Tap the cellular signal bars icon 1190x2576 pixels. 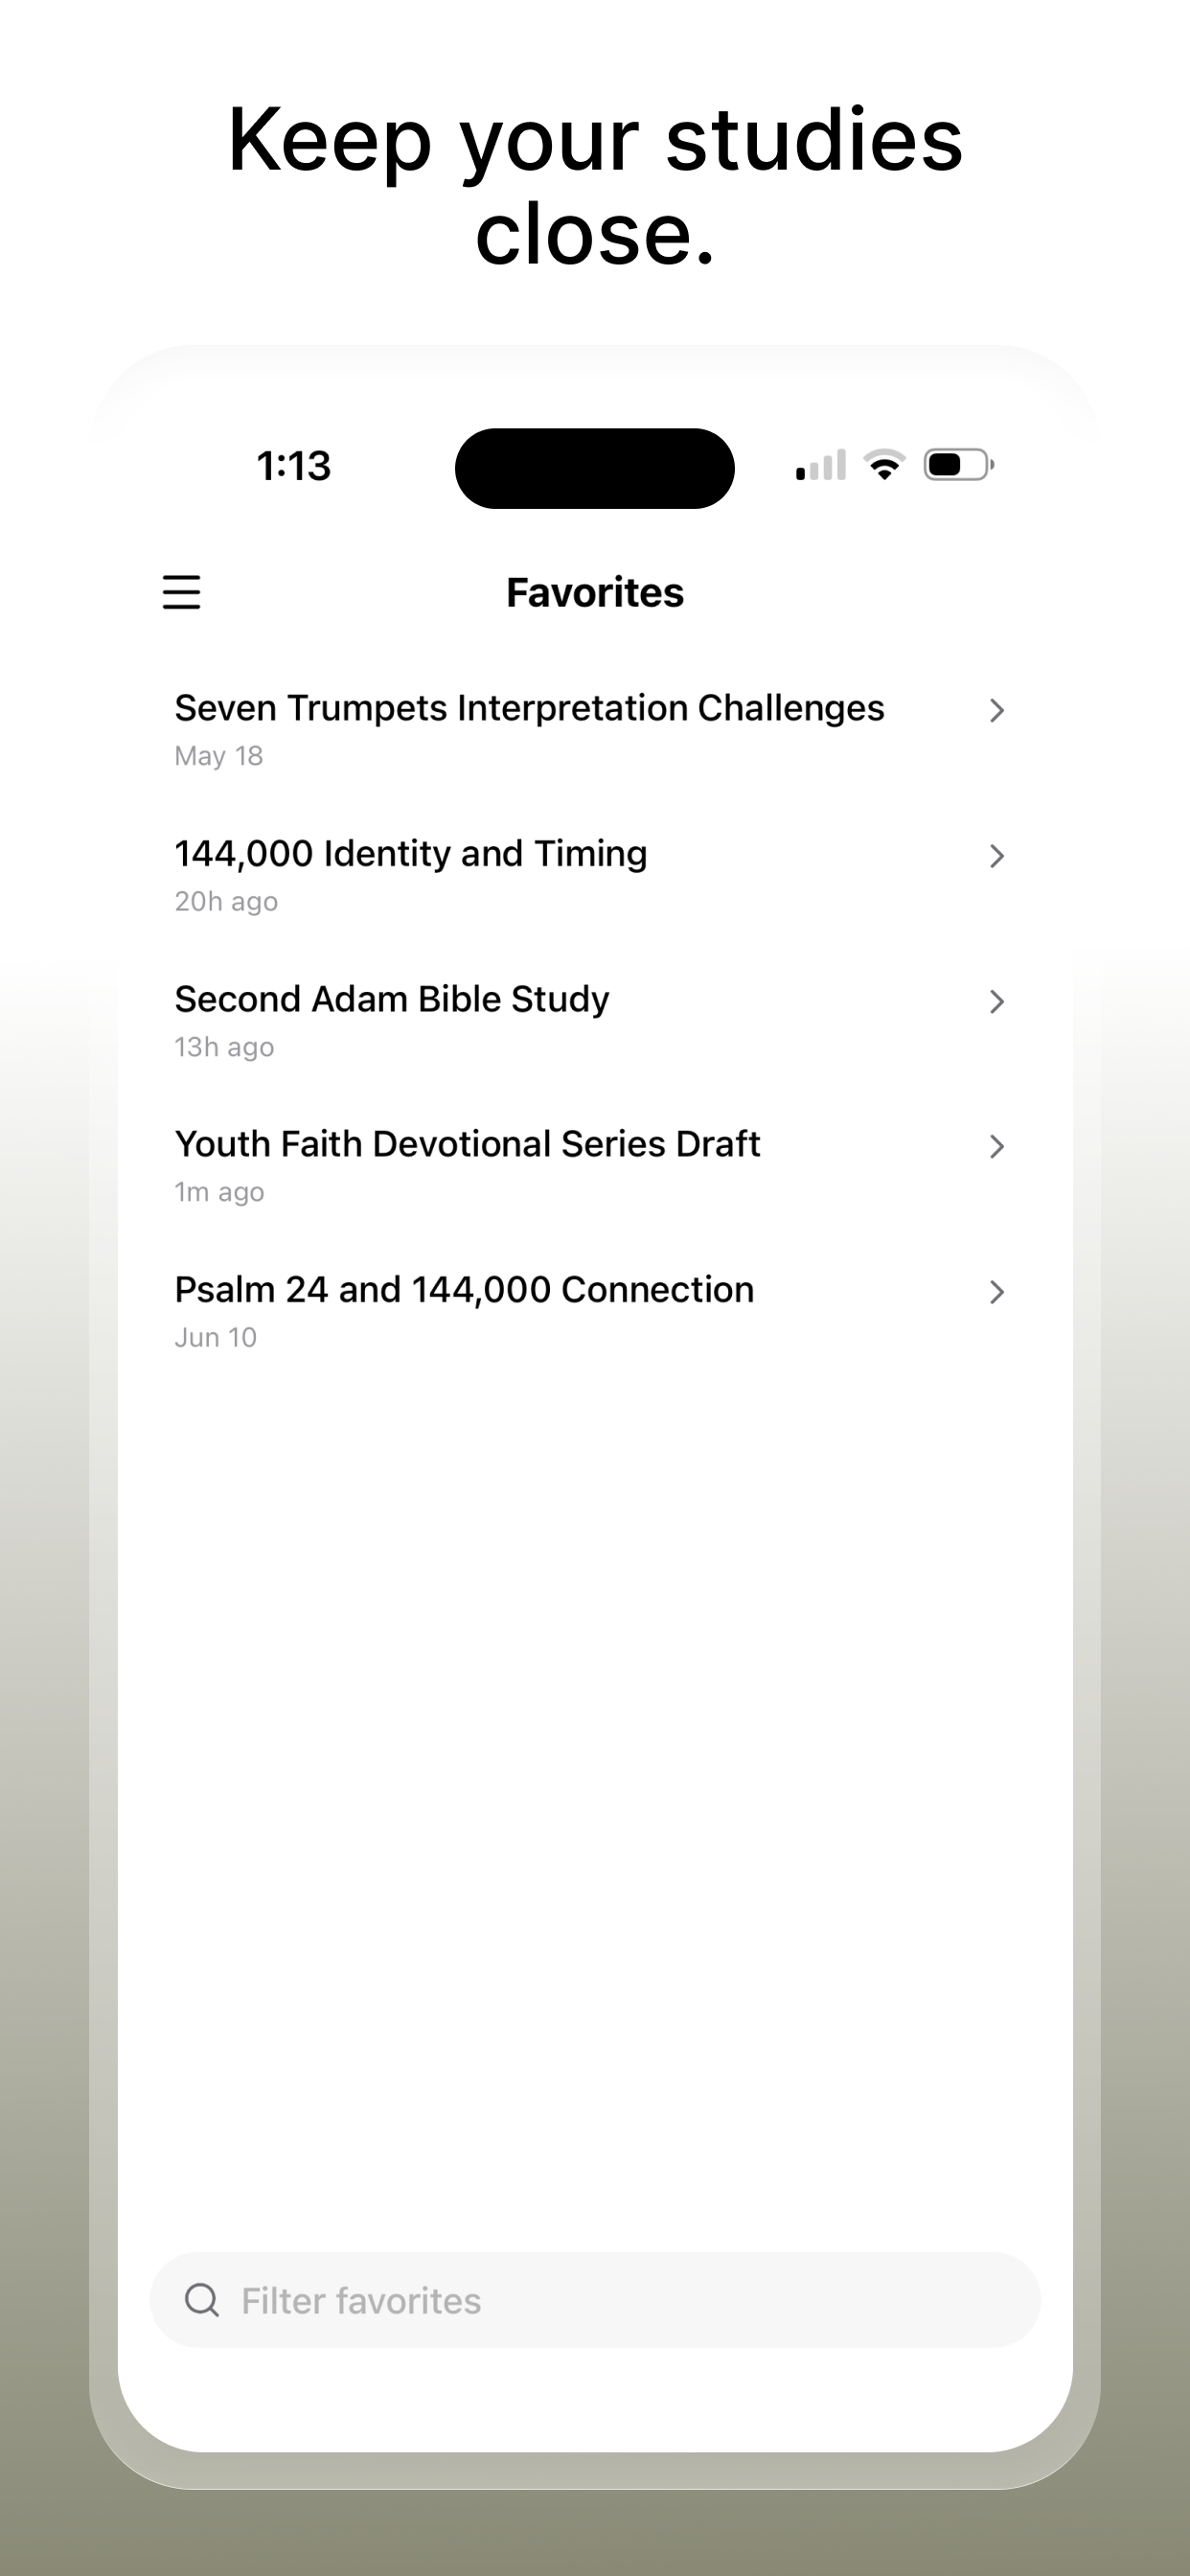(x=821, y=465)
